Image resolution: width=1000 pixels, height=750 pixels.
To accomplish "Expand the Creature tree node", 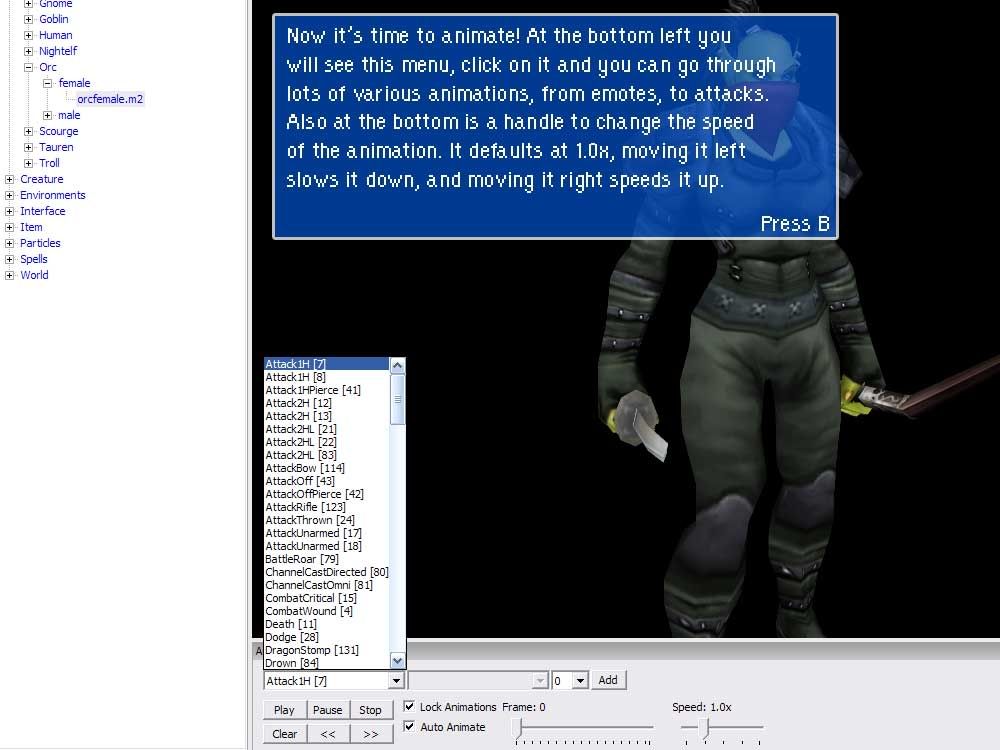I will (x=9, y=179).
